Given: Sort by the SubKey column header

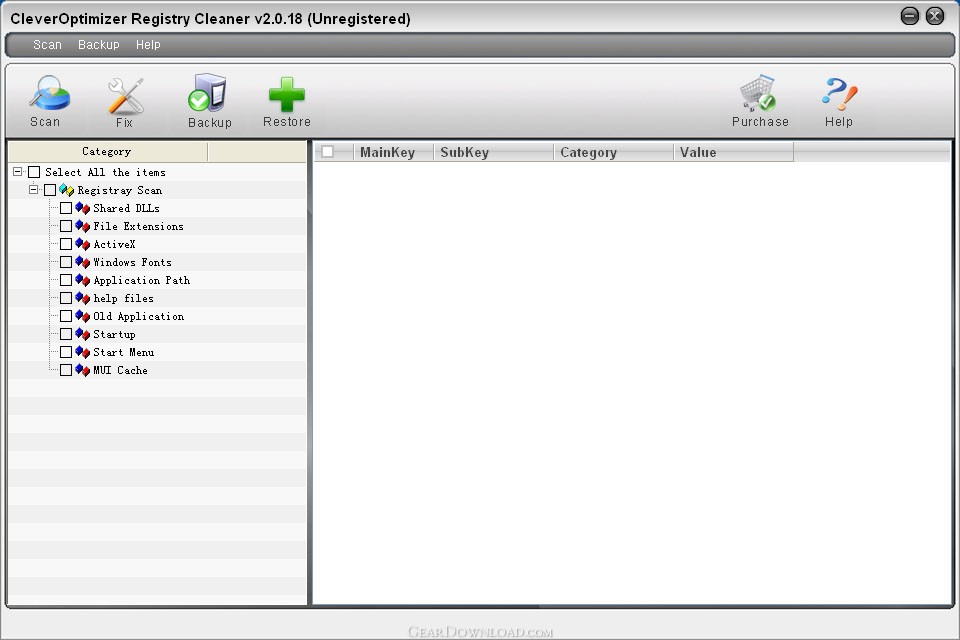Looking at the screenshot, I should click(493, 152).
